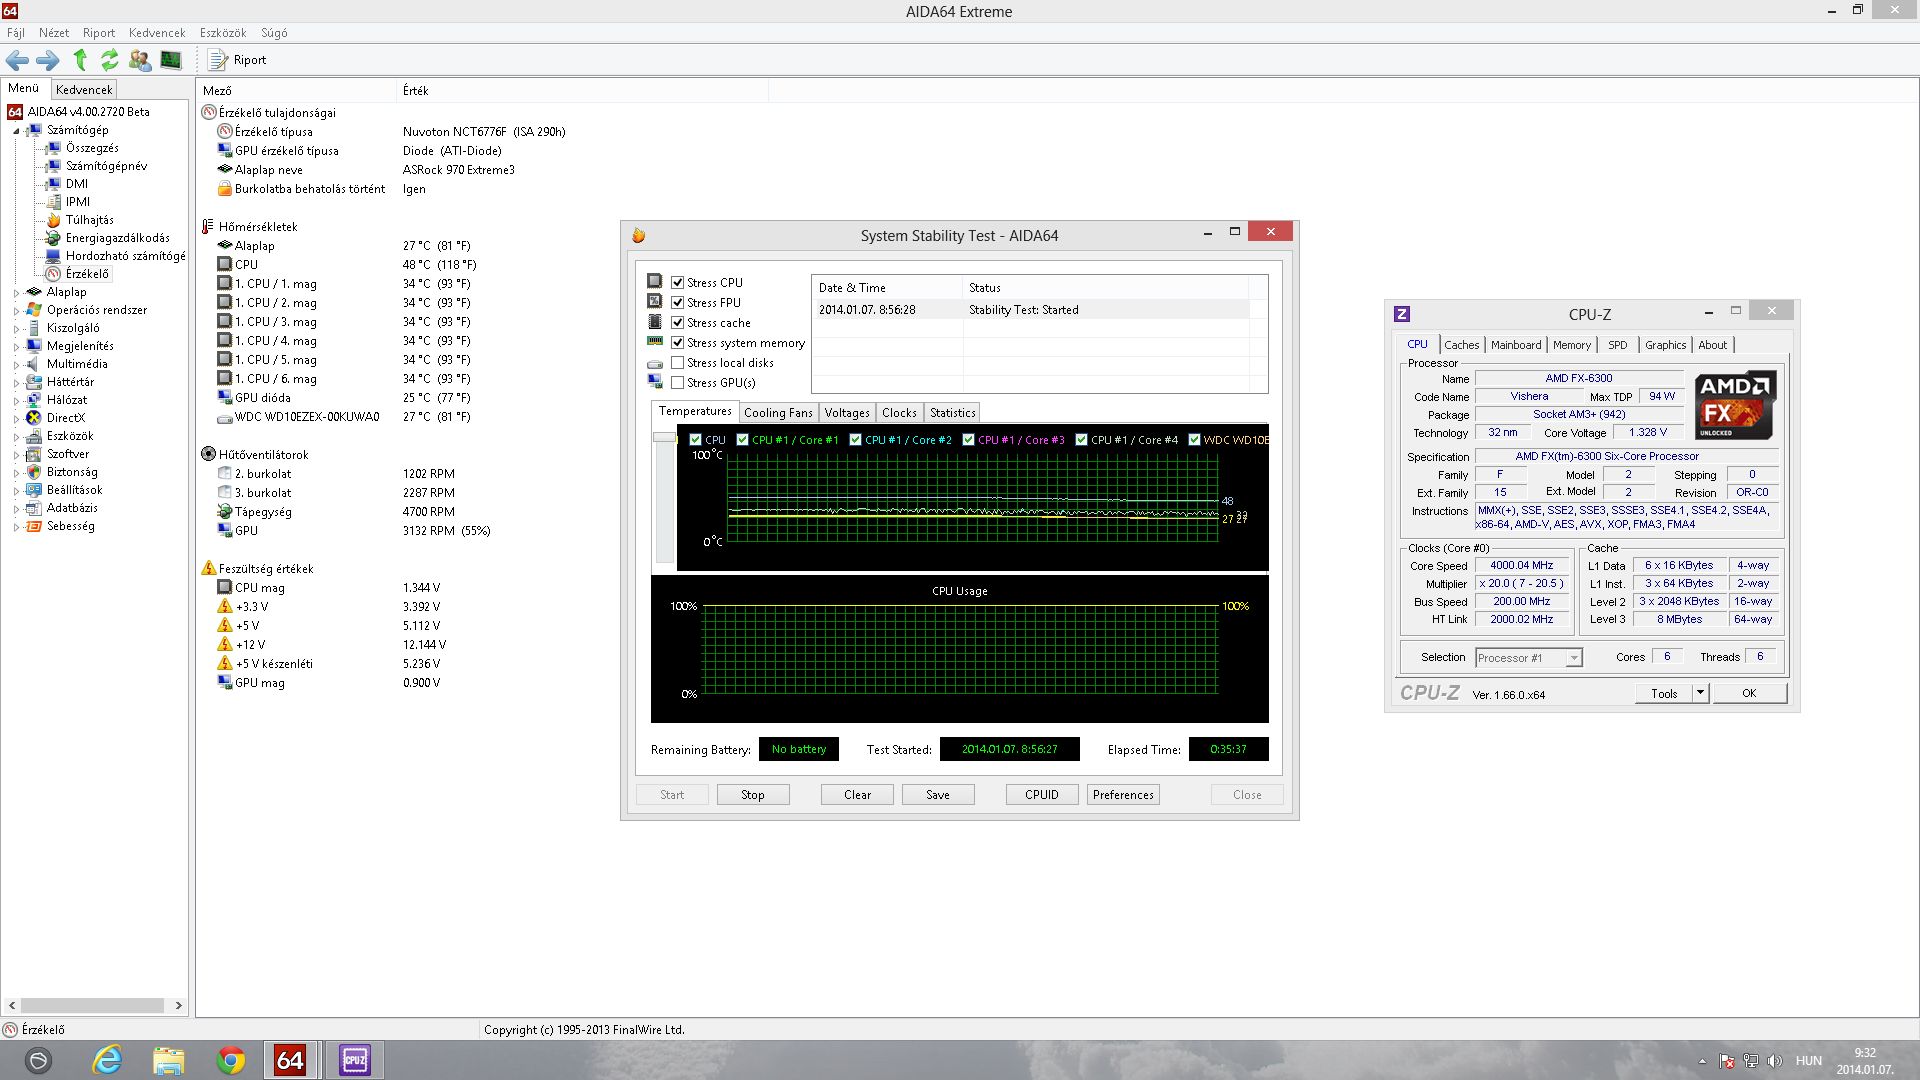Select Túlhajtás in the tree
Image resolution: width=1920 pixels, height=1080 pixels.
[89, 220]
